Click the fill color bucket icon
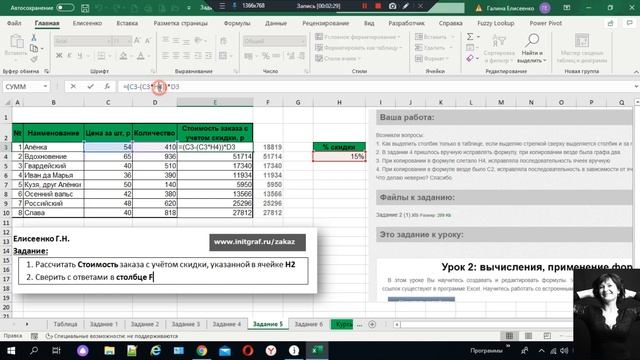 123,56
